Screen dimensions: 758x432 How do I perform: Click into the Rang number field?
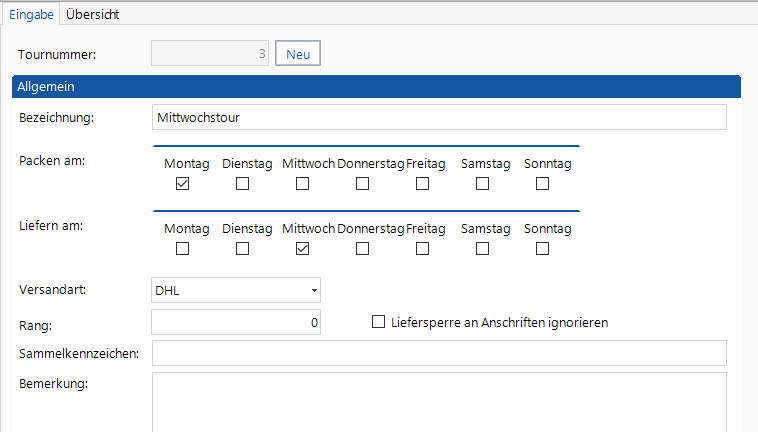236,322
